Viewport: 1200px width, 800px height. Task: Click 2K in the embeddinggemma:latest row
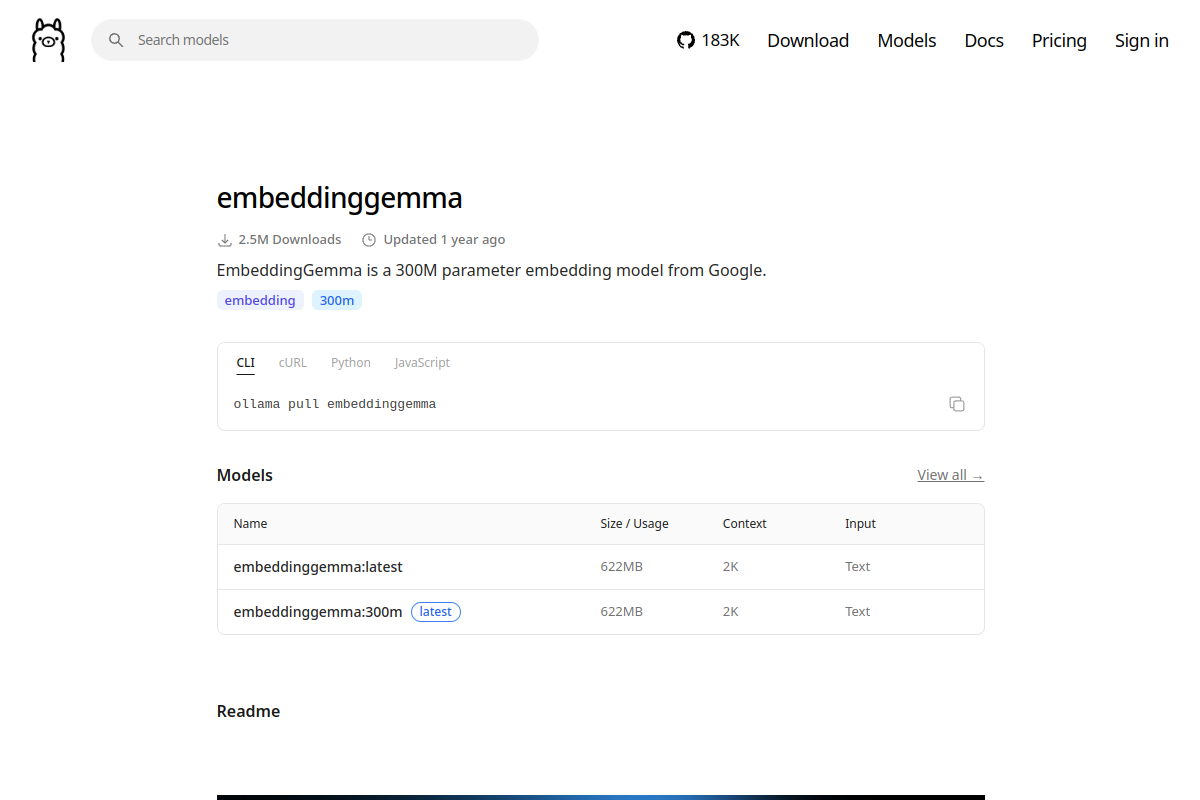pos(731,567)
